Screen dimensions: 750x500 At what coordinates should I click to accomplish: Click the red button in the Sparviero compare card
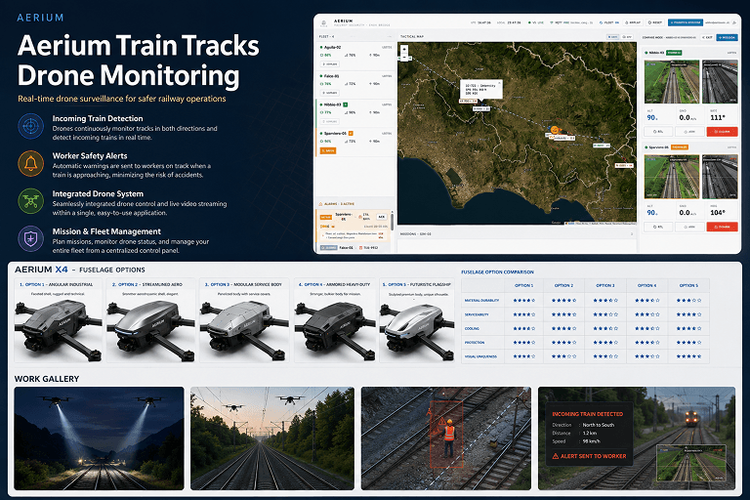(x=722, y=226)
